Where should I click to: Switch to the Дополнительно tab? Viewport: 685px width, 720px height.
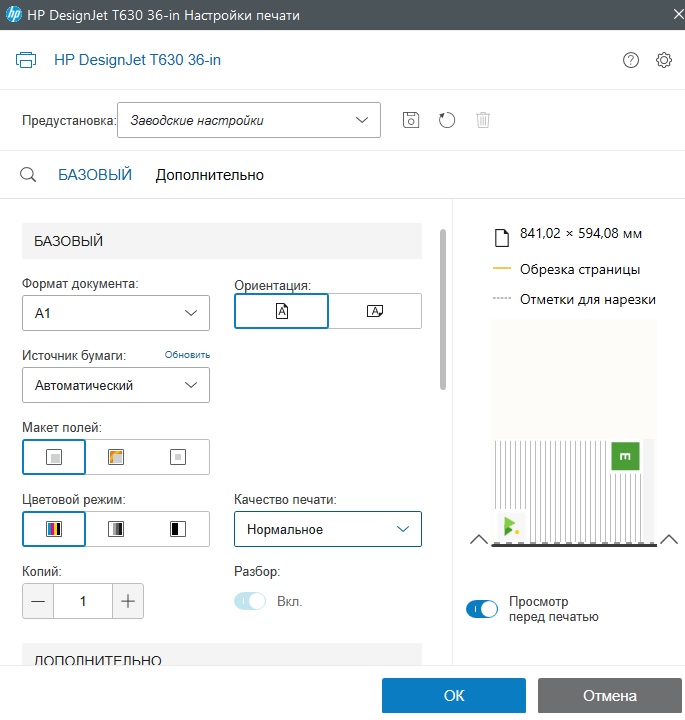pyautogui.click(x=209, y=175)
